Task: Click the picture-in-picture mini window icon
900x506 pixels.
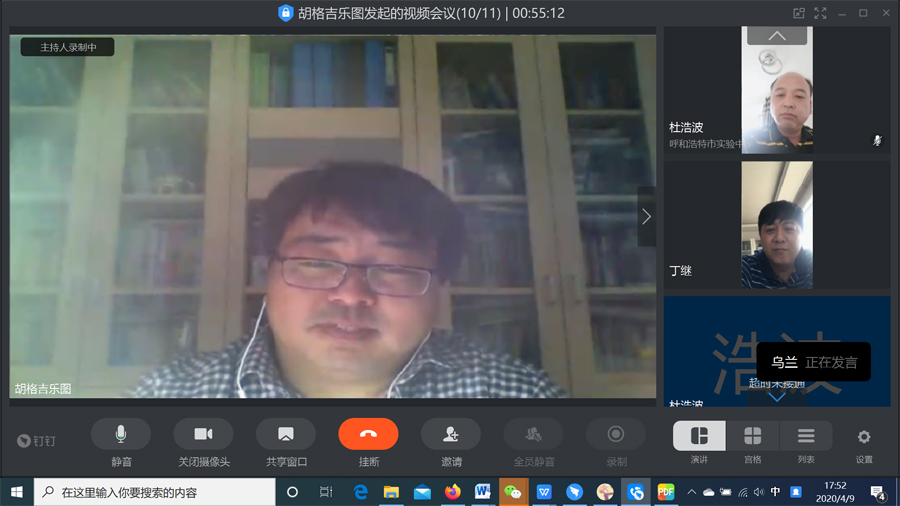Action: 799,13
